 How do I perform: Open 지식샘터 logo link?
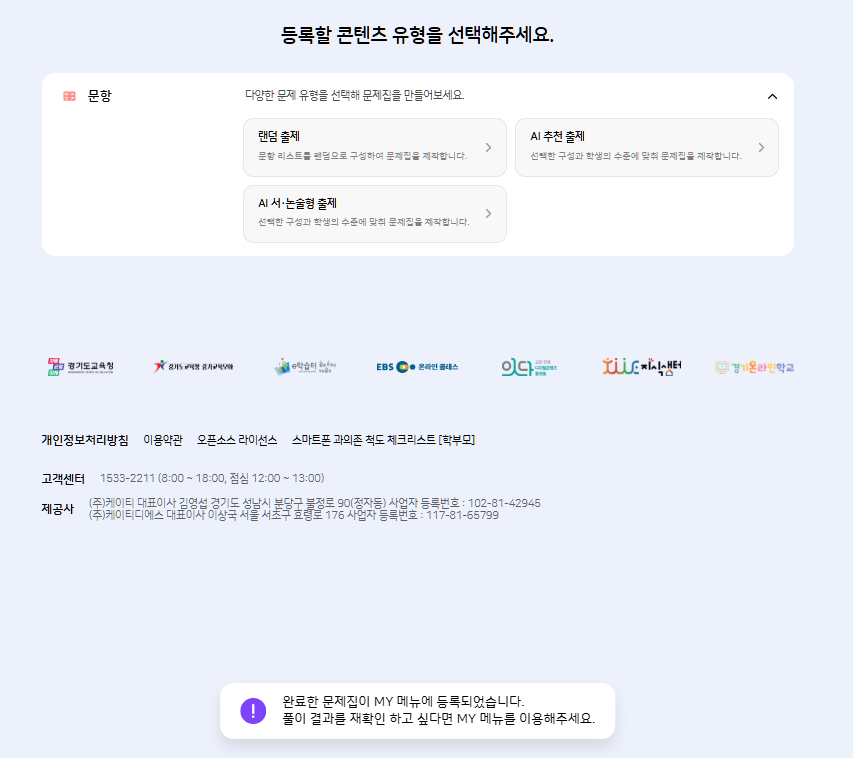(x=641, y=367)
